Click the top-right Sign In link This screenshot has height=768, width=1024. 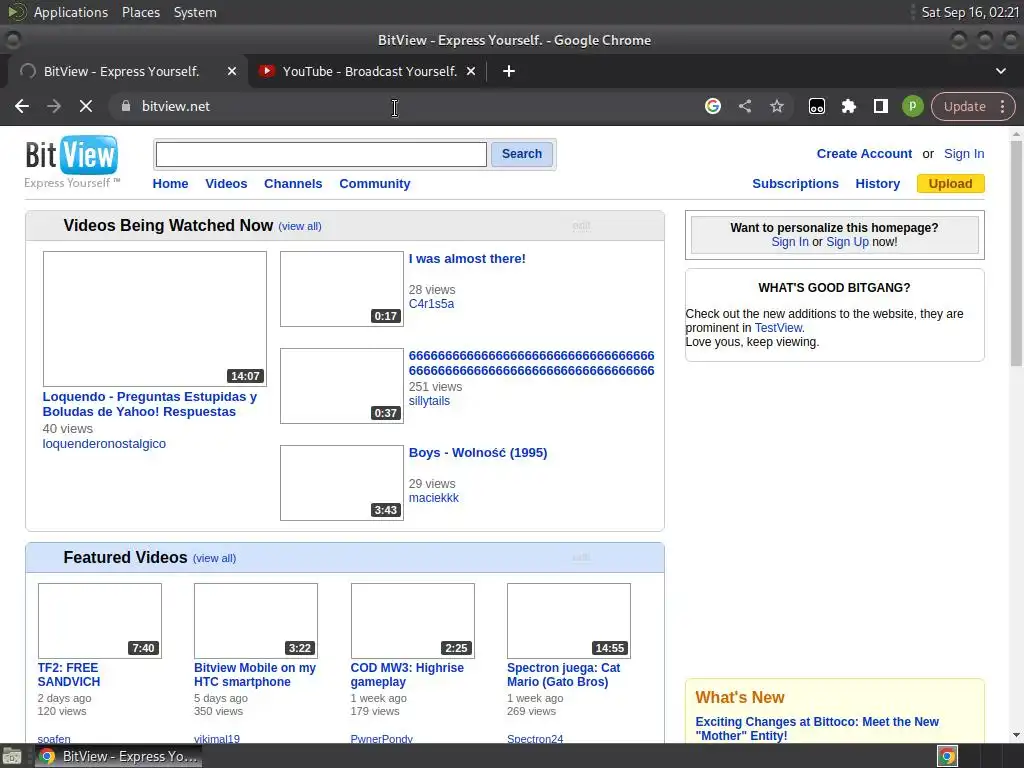[964, 153]
